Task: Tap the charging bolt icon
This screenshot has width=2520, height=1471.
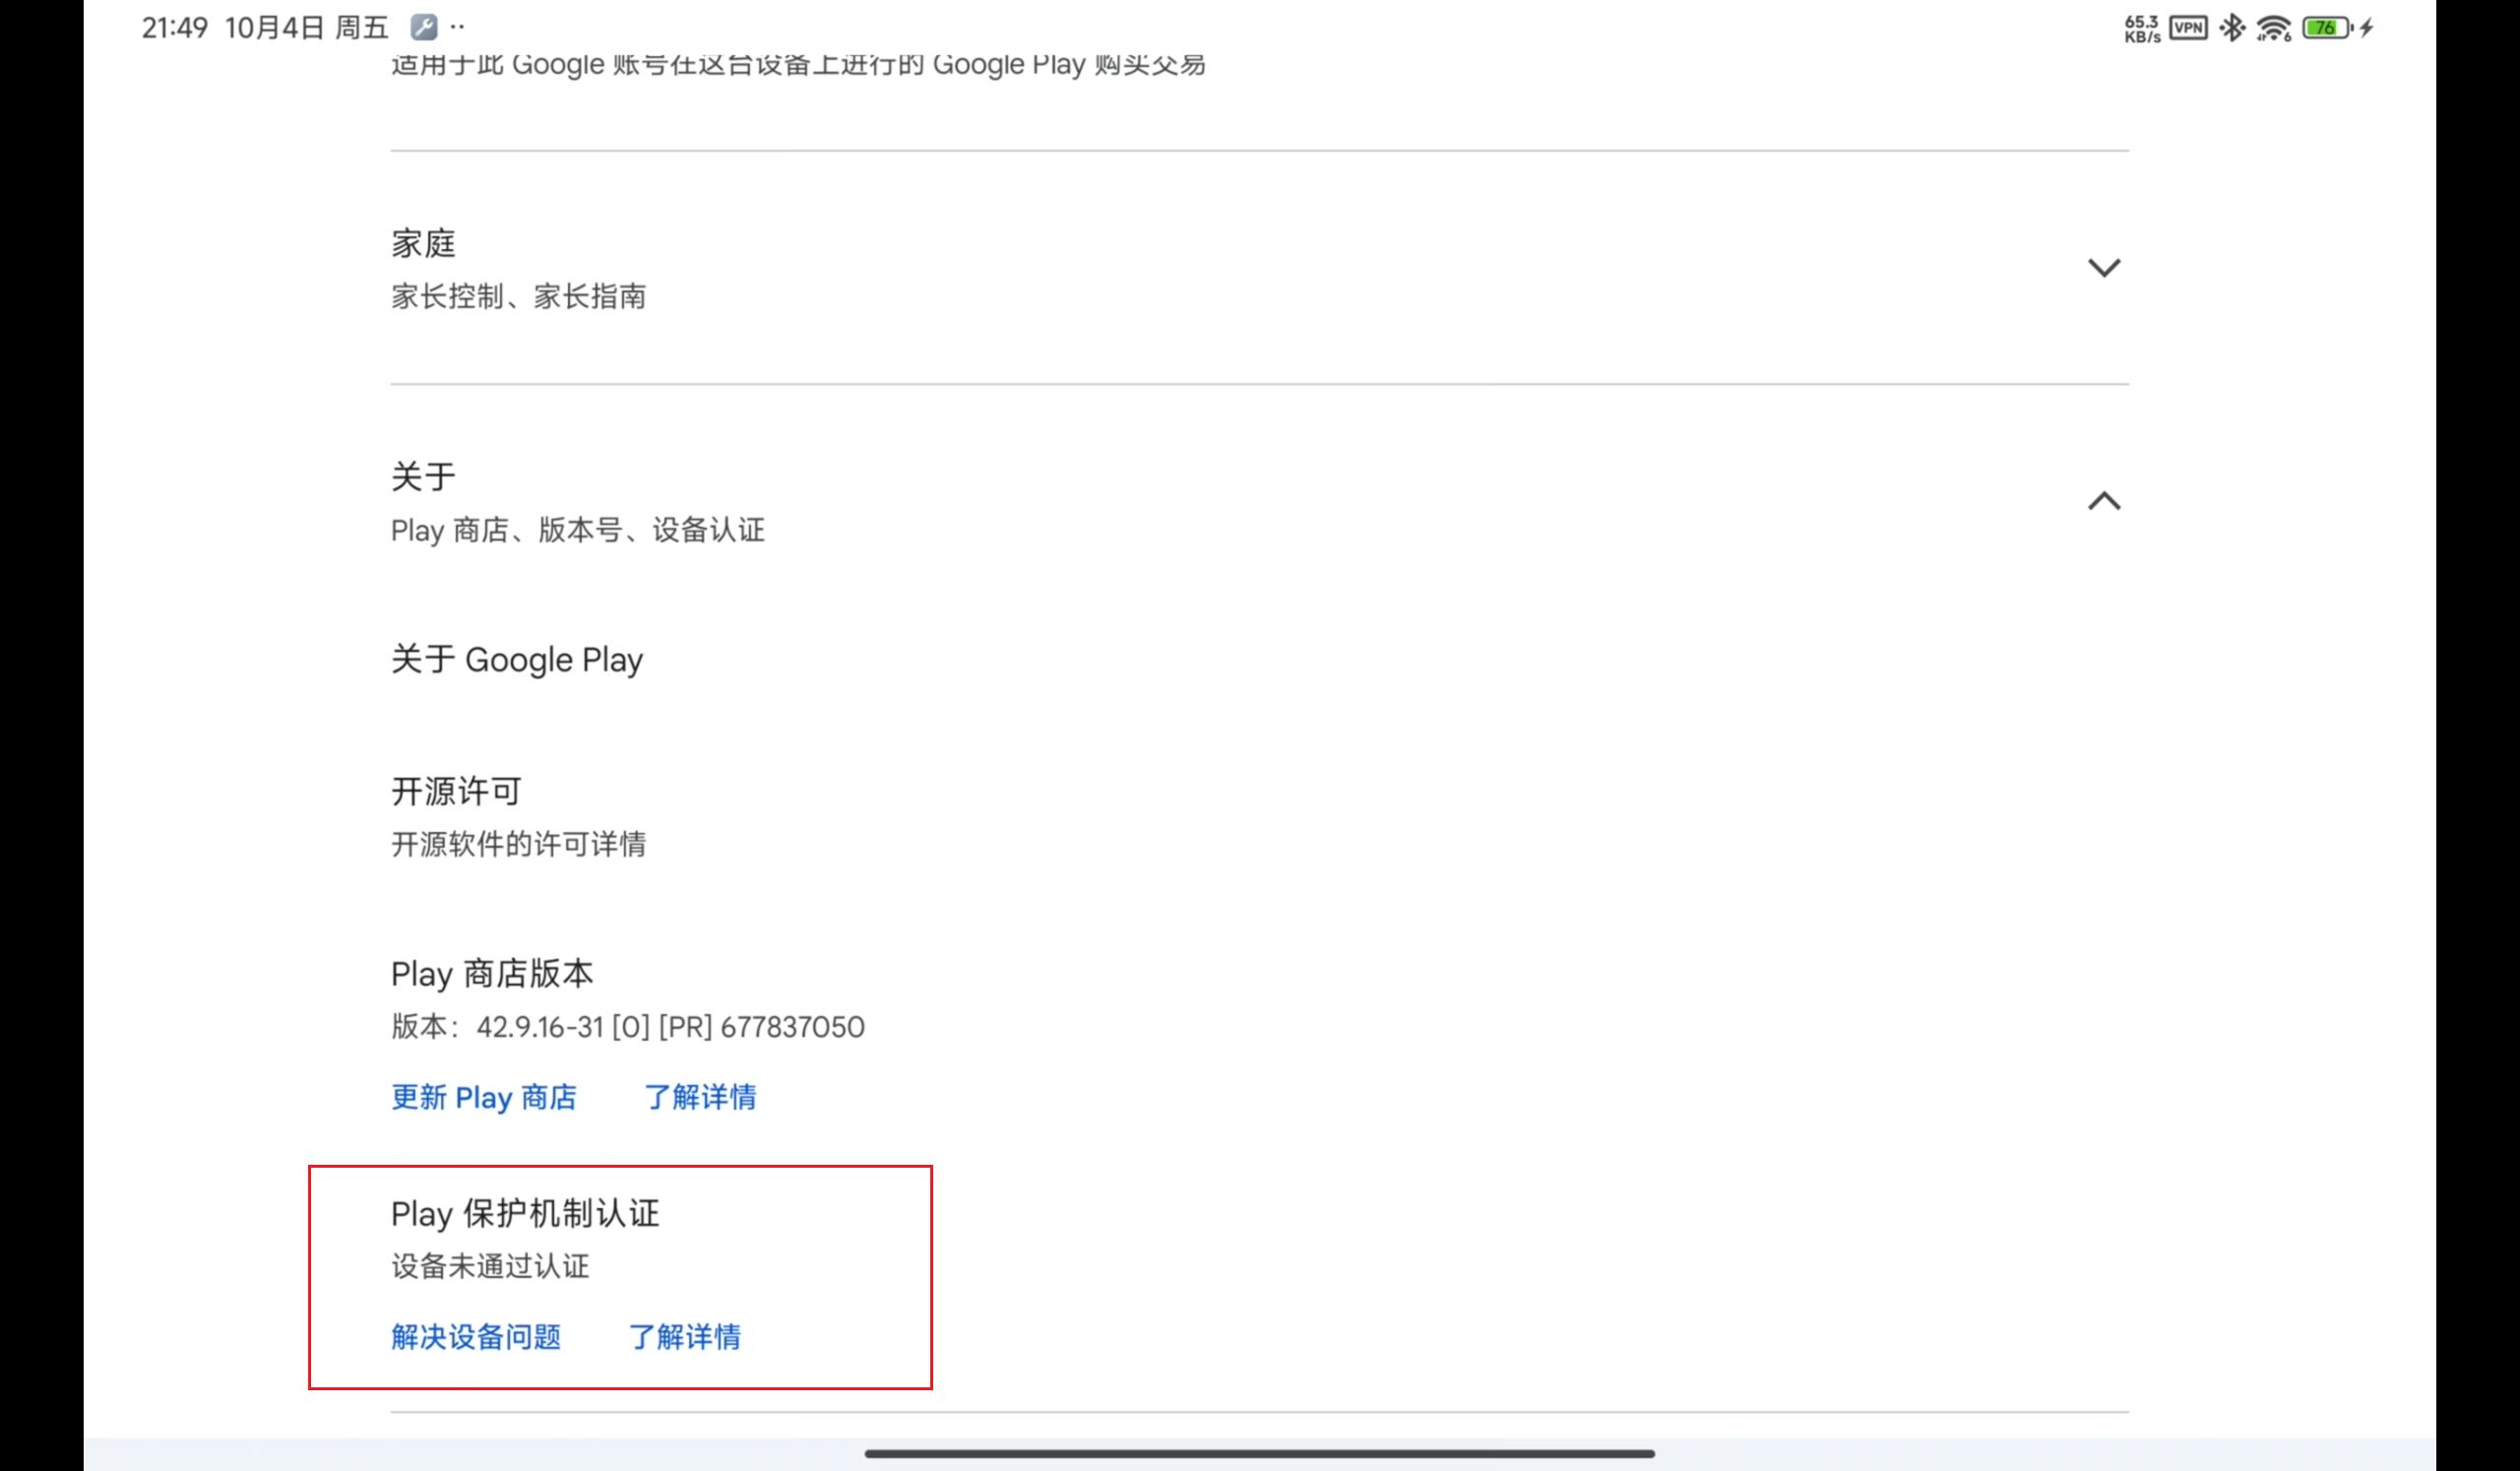Action: 2367,27
